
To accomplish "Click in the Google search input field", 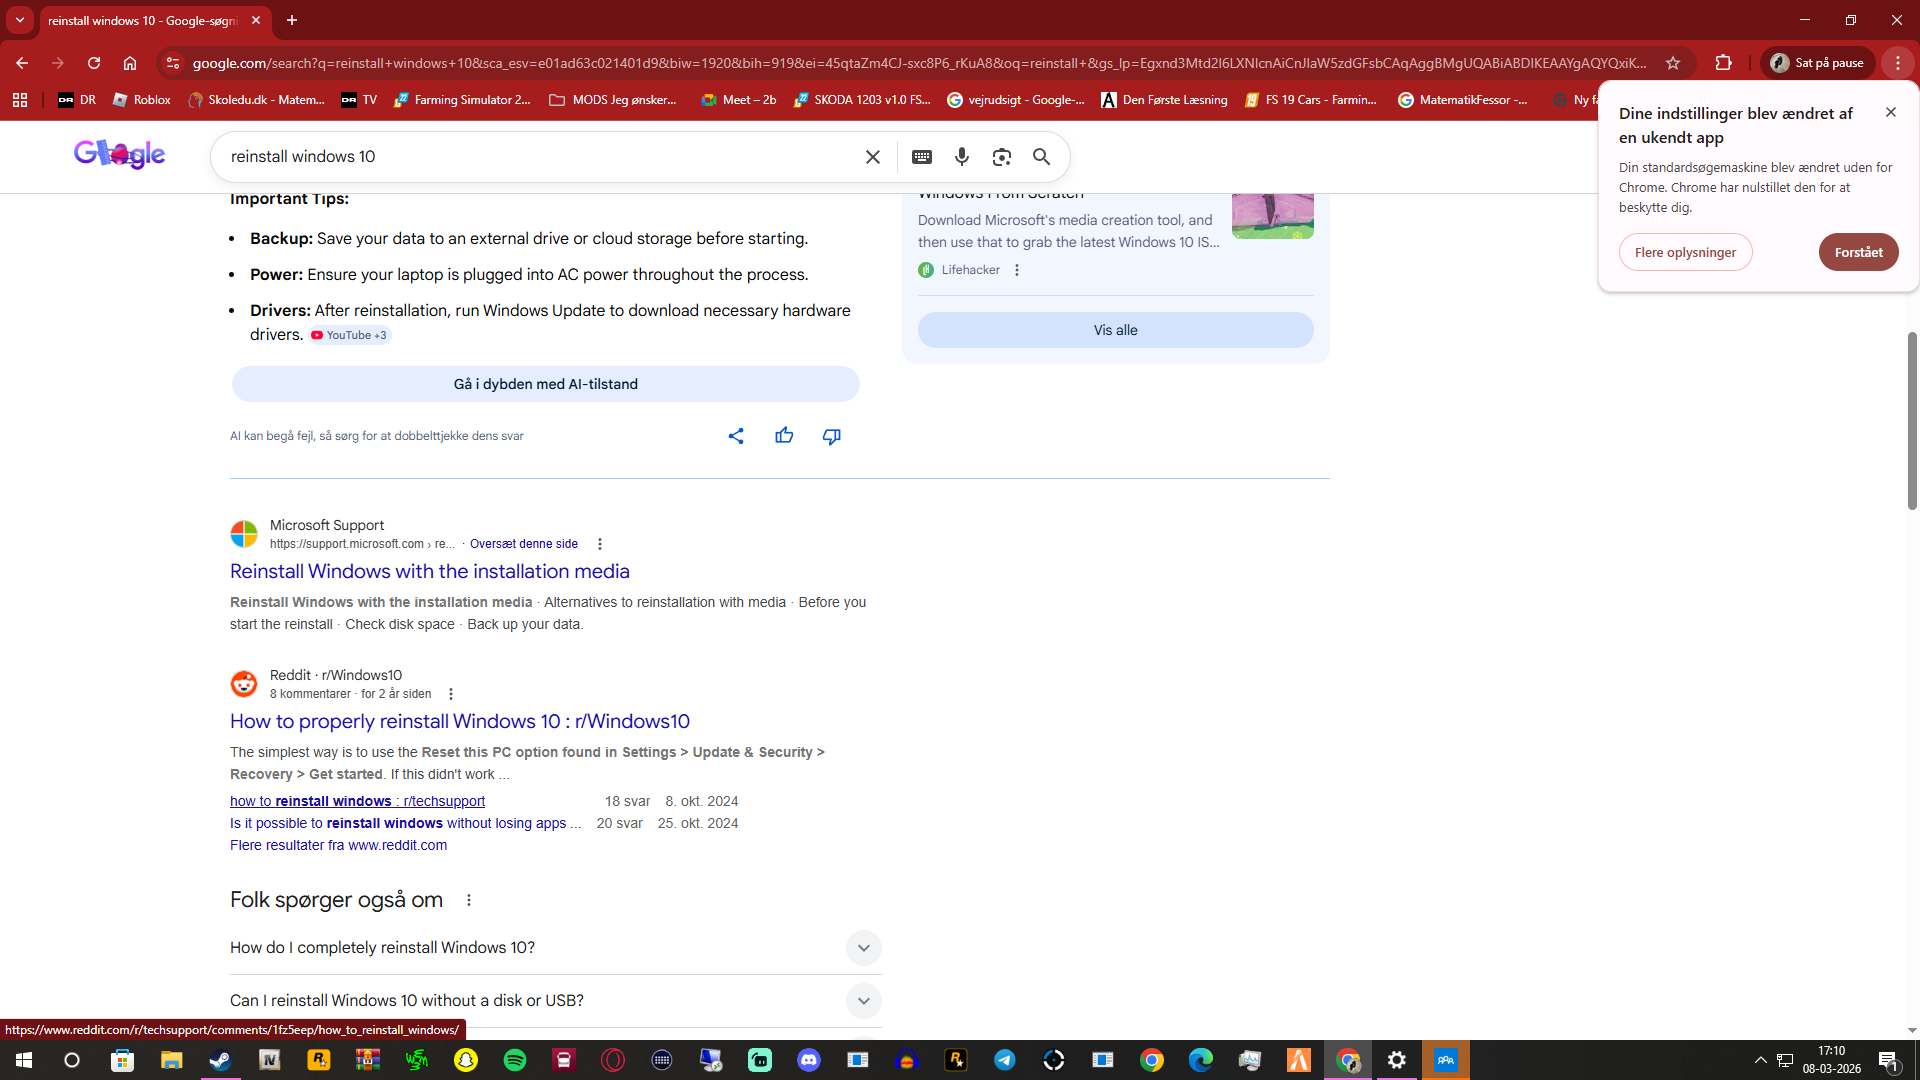I will (x=540, y=157).
